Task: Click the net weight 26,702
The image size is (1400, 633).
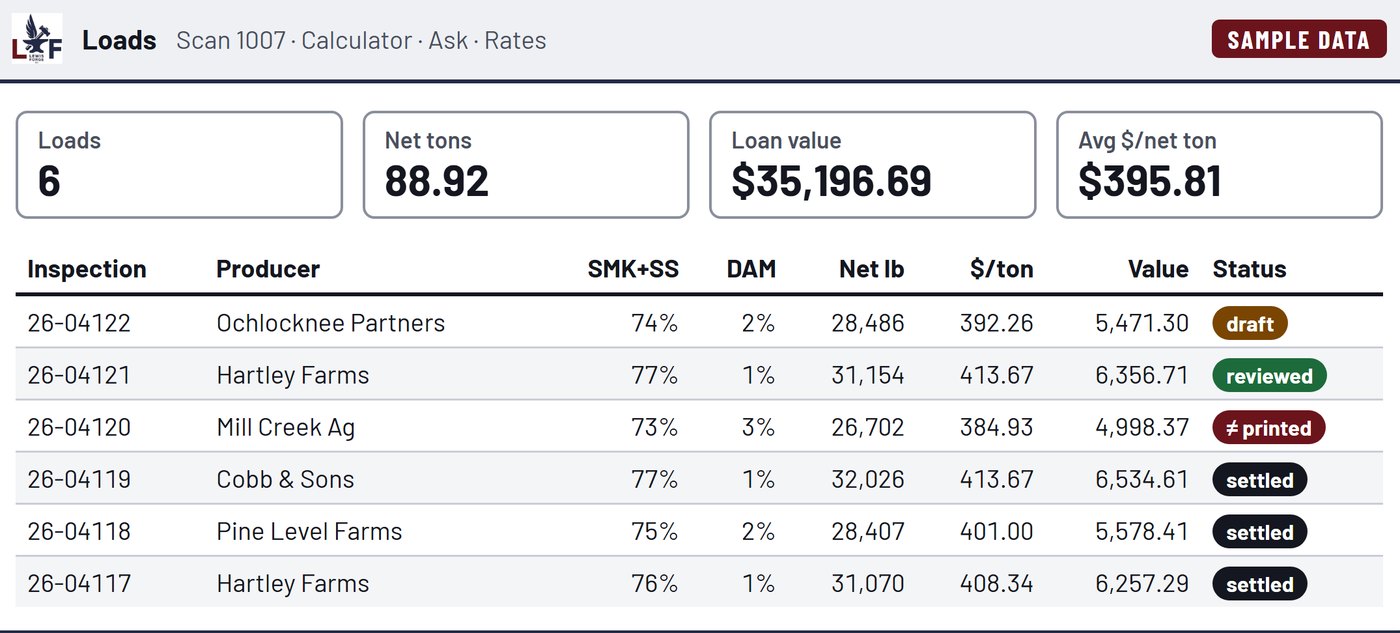Action: pyautogui.click(x=868, y=427)
